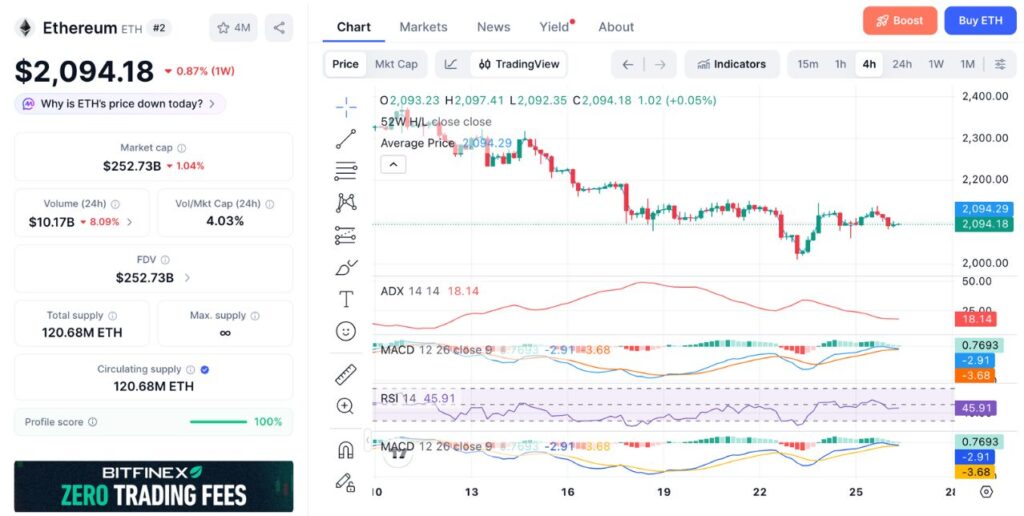This screenshot has height=516, width=1024.
Task: Show Profile score info tooltip
Action: tap(93, 422)
